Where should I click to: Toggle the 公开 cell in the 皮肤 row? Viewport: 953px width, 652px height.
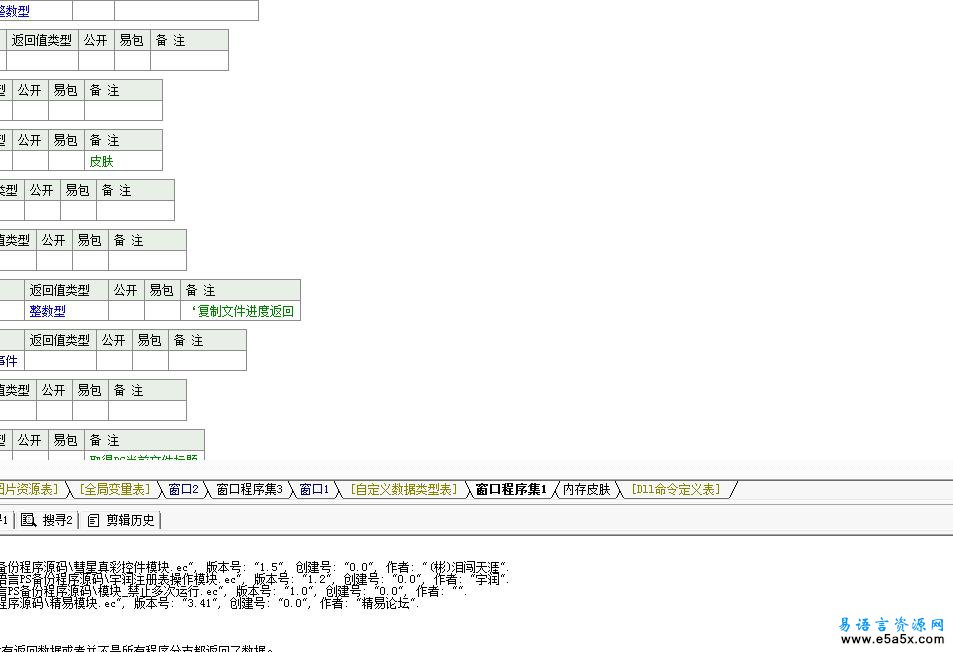[30, 161]
